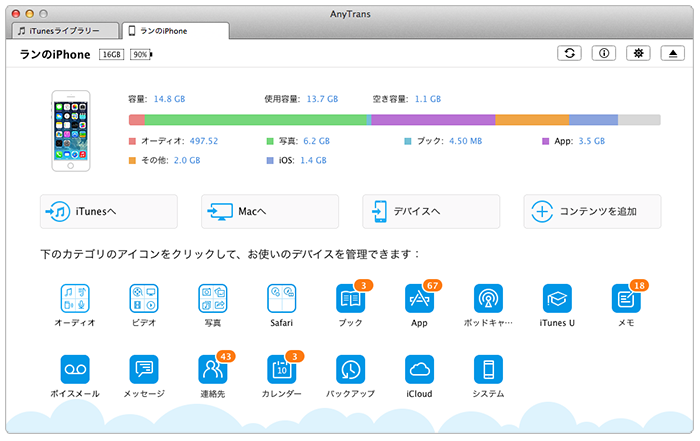
Task: Click the green 写真 legend swatch
Action: click(270, 141)
